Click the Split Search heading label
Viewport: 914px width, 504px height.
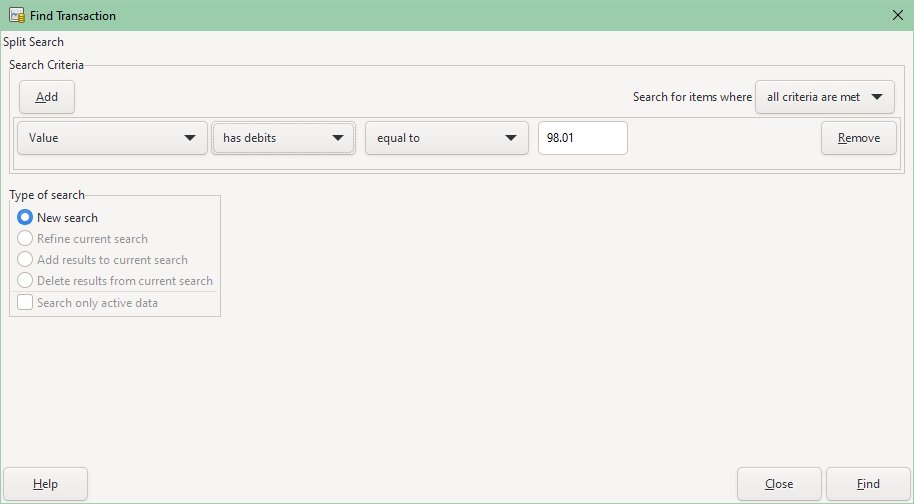34,43
